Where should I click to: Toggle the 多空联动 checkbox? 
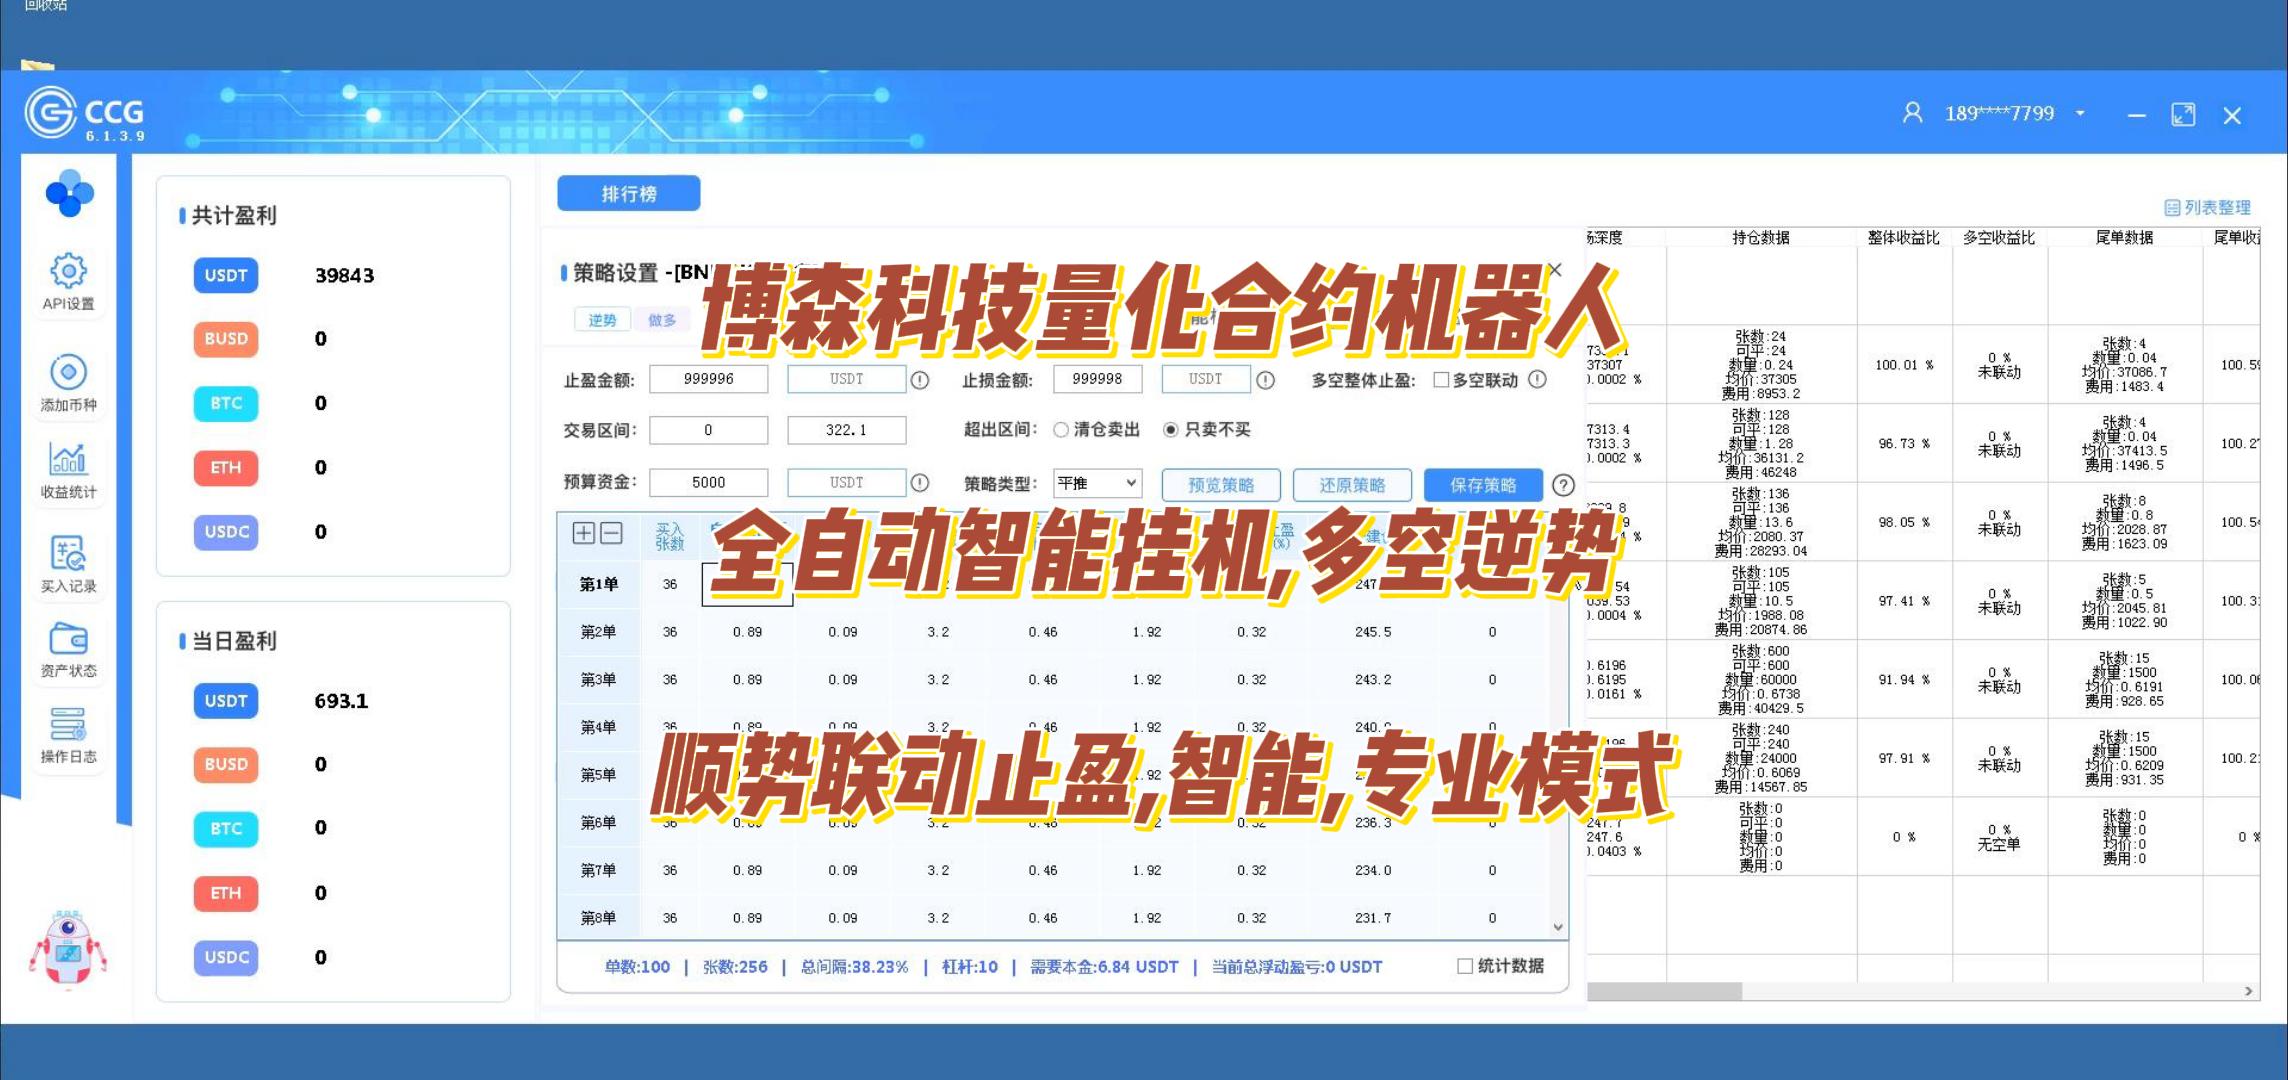tap(1441, 380)
